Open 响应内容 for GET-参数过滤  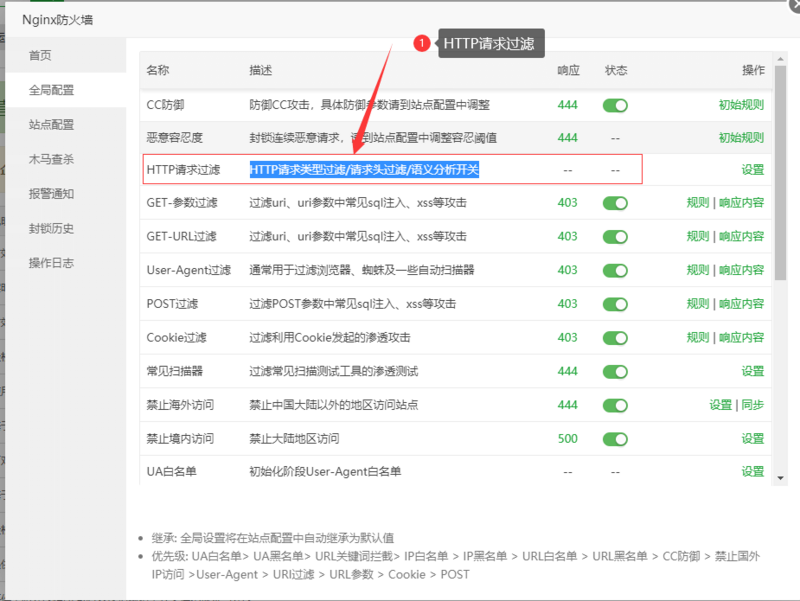741,203
